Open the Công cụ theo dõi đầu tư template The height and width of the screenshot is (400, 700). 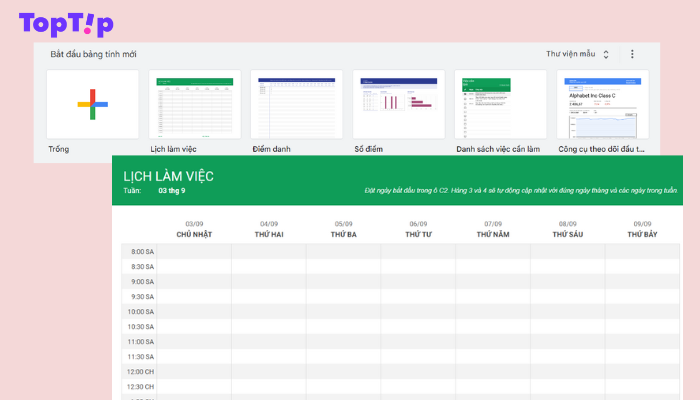click(x=602, y=104)
